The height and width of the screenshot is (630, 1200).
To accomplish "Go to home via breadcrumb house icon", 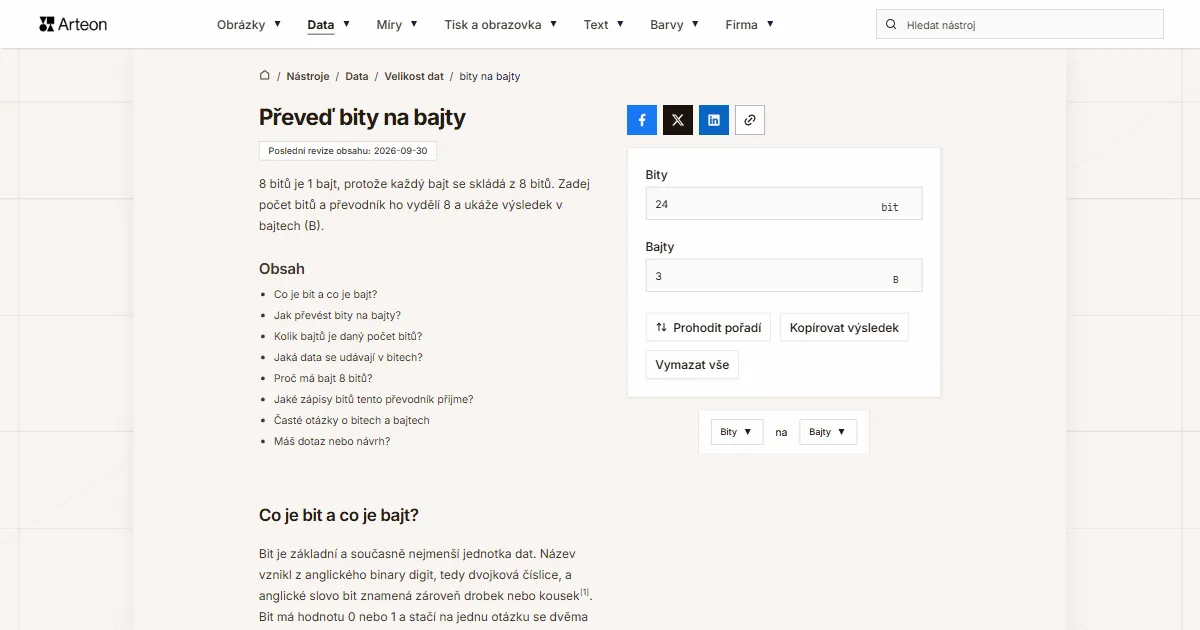I will (x=265, y=76).
